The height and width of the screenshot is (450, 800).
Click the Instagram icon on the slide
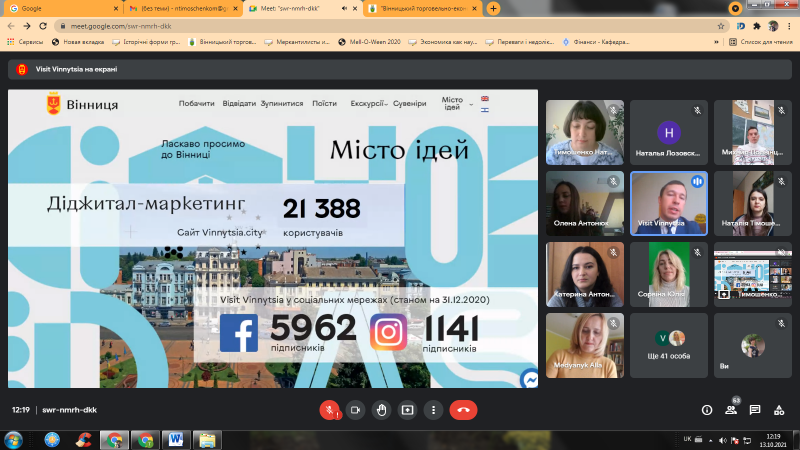388,332
